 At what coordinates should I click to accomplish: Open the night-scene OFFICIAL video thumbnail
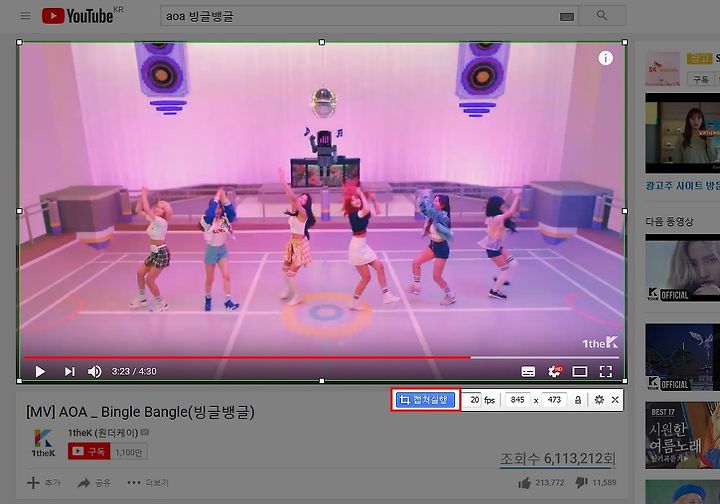pyautogui.click(x=682, y=357)
